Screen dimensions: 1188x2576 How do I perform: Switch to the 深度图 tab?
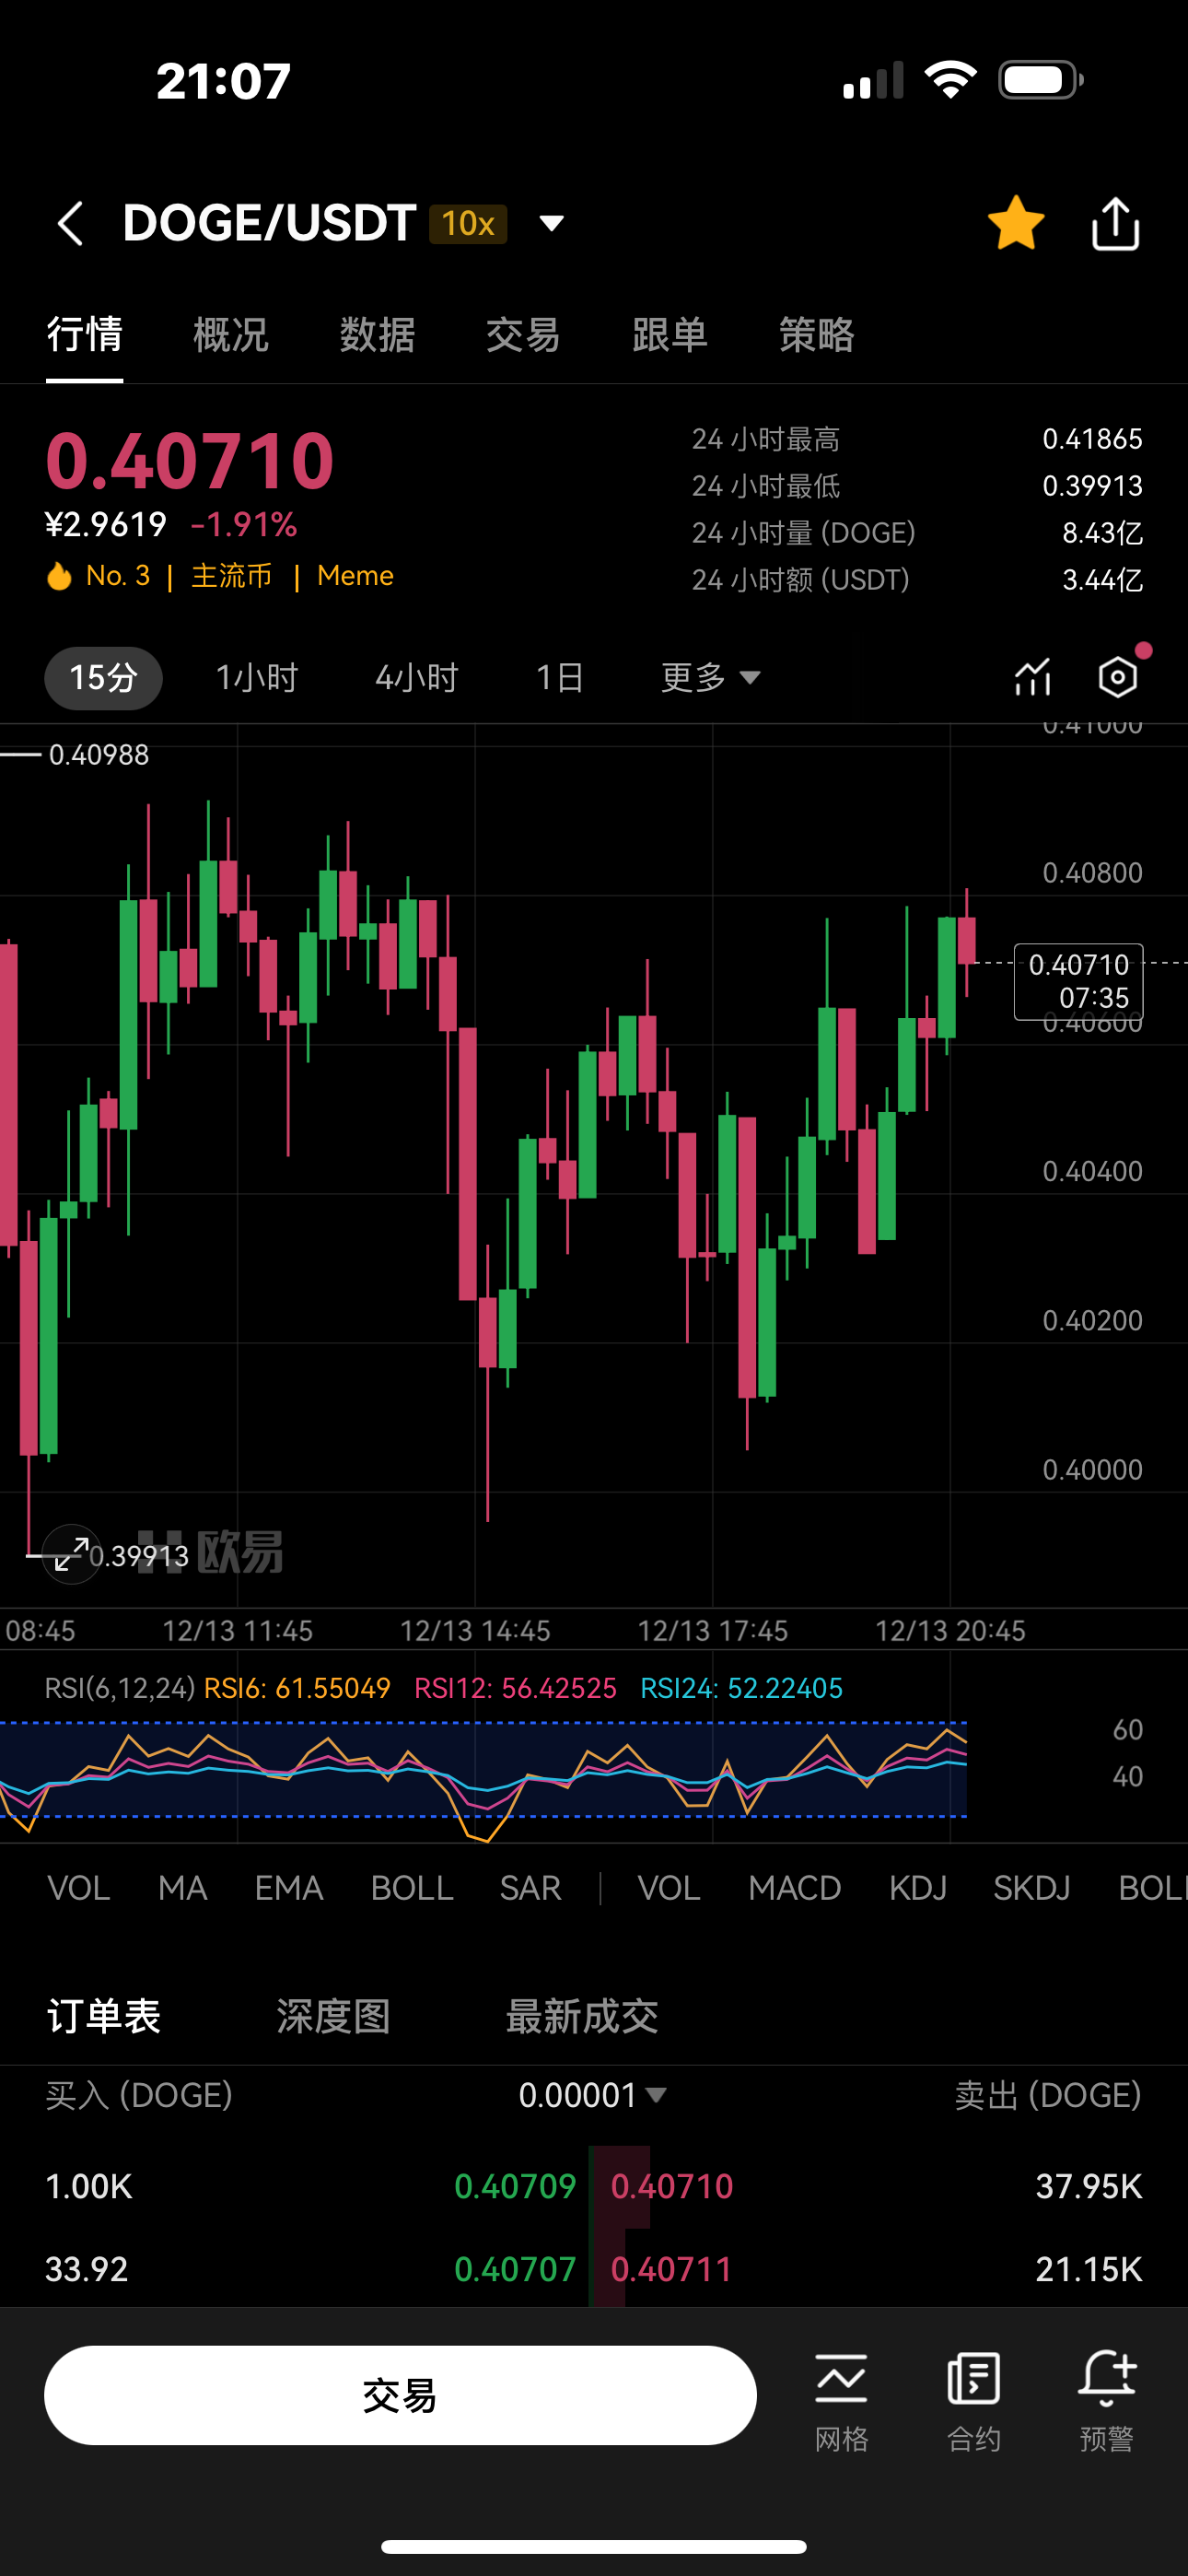tap(333, 2016)
